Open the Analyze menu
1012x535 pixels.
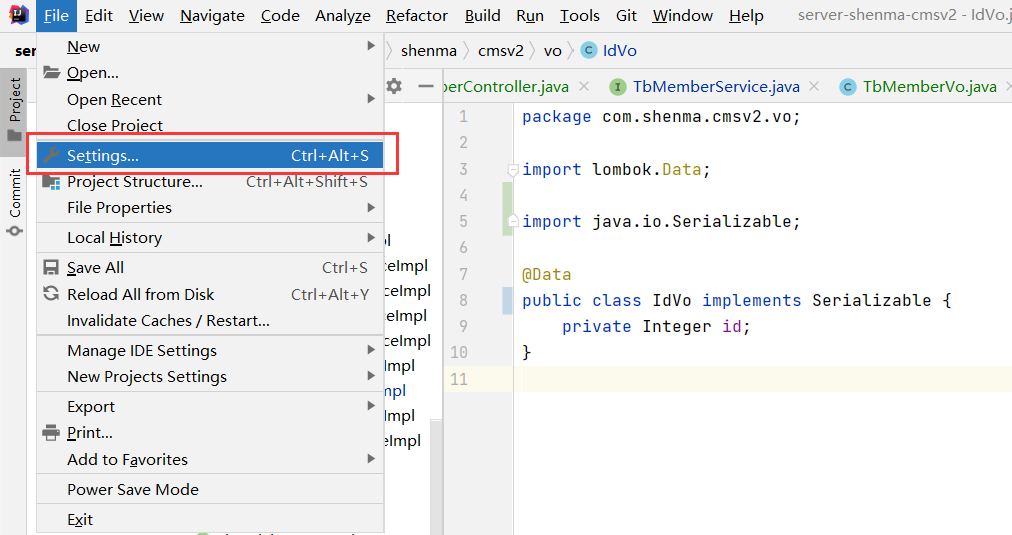click(343, 15)
